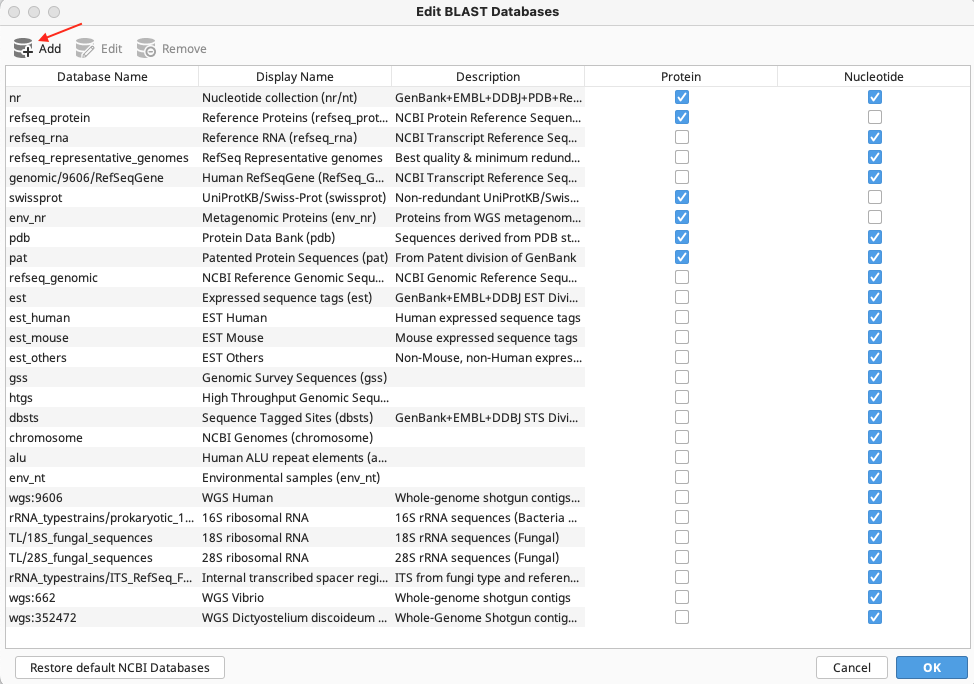Click Restore default NCBI Databases button

[120, 667]
